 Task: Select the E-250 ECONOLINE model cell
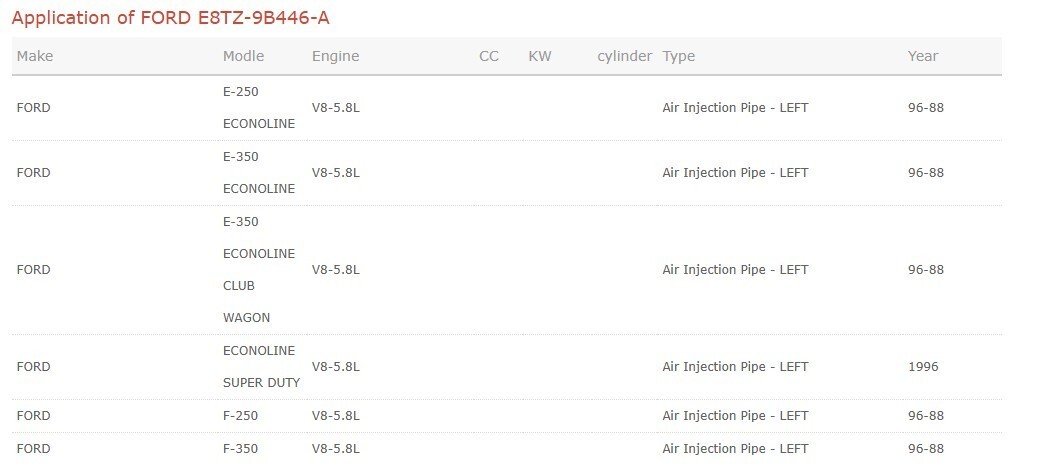(259, 108)
